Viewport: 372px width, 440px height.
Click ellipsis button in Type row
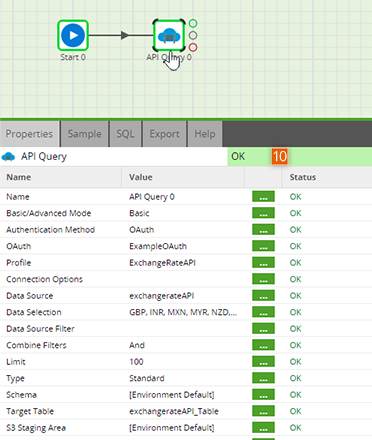coord(263,378)
